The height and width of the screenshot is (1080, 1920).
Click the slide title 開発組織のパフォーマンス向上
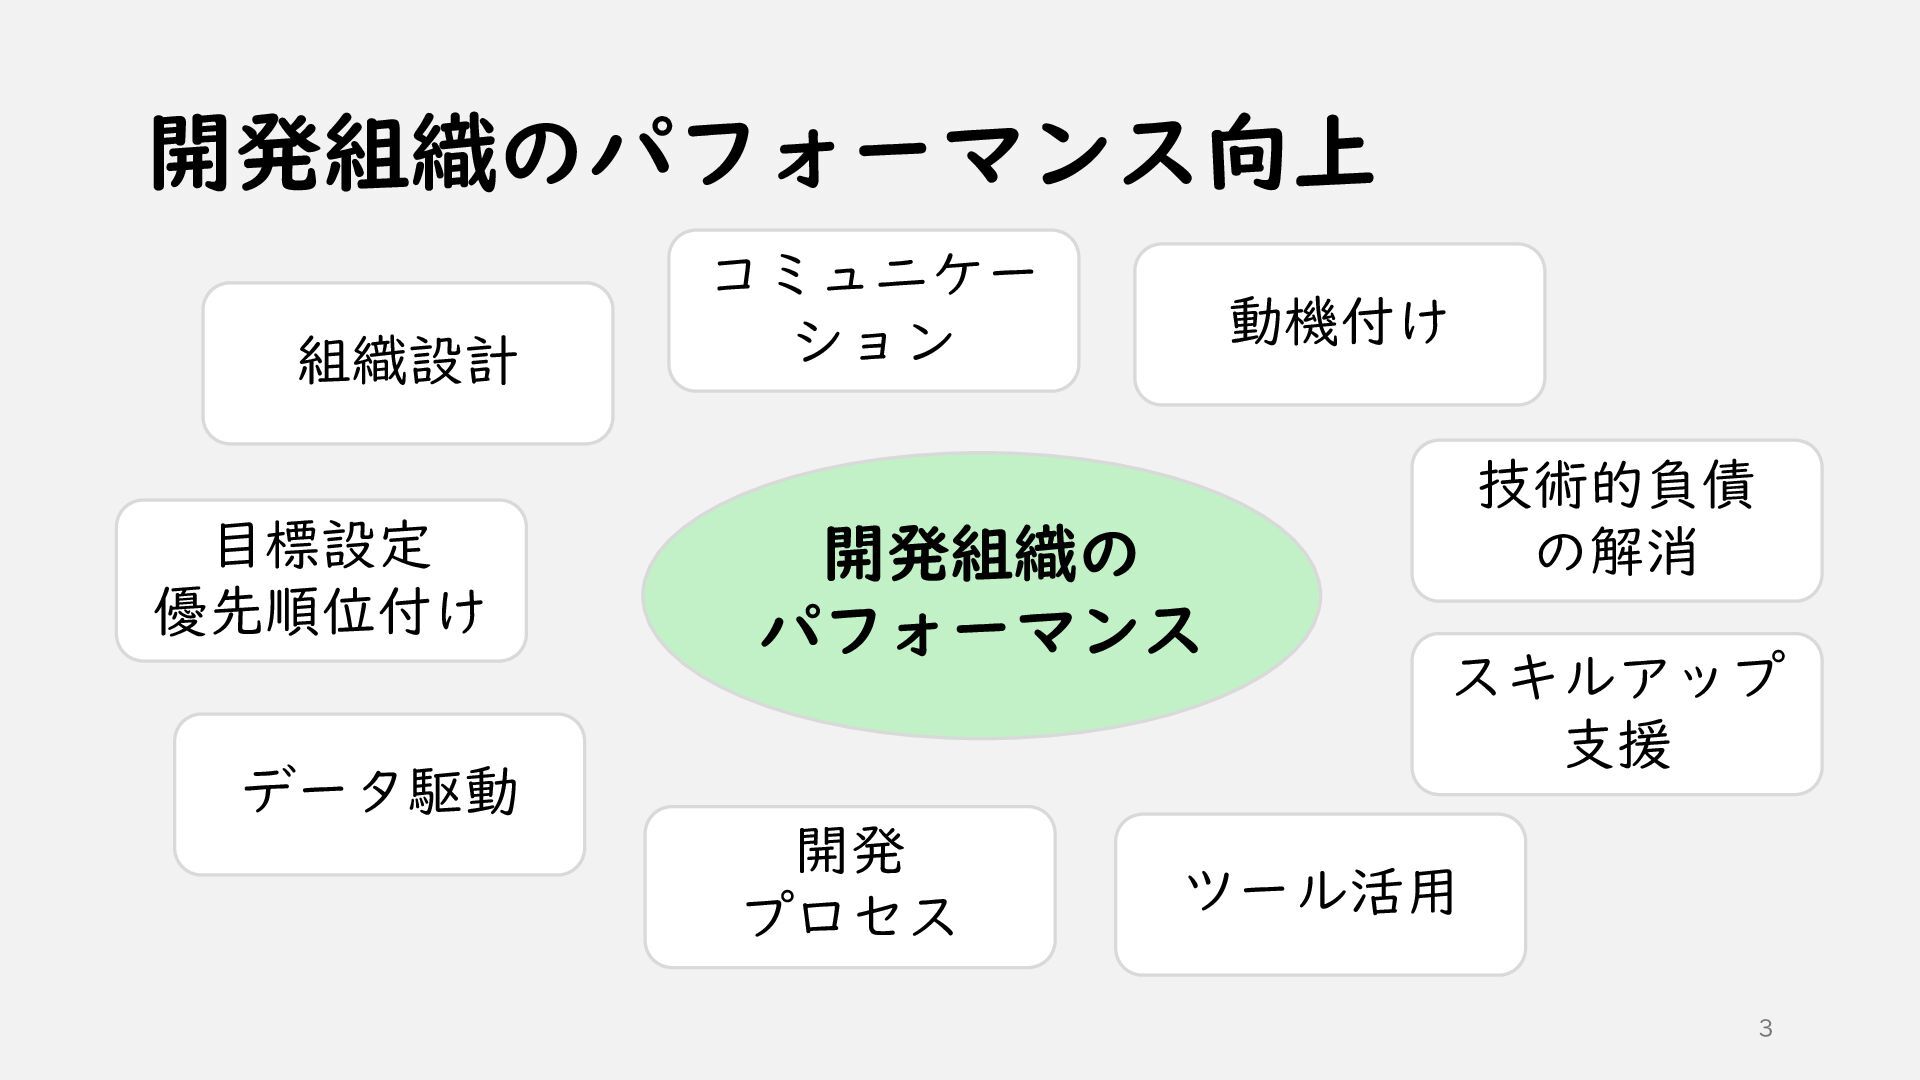click(x=762, y=153)
